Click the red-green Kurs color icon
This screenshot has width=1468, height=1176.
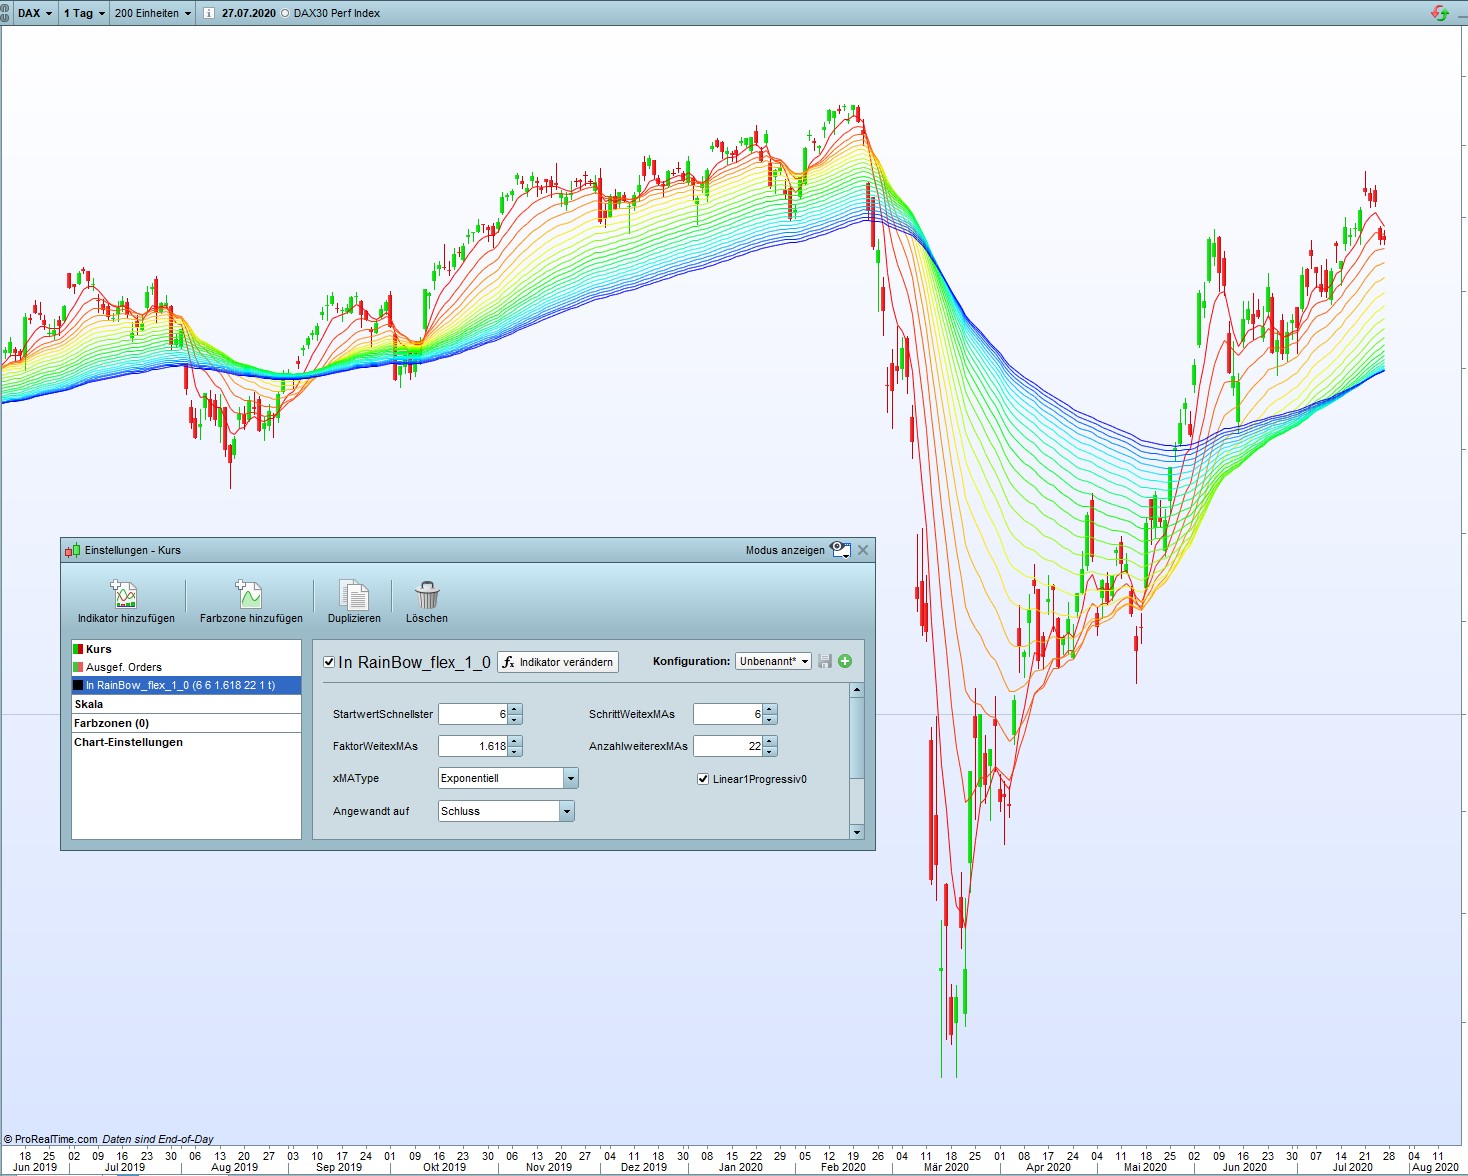pyautogui.click(x=78, y=649)
